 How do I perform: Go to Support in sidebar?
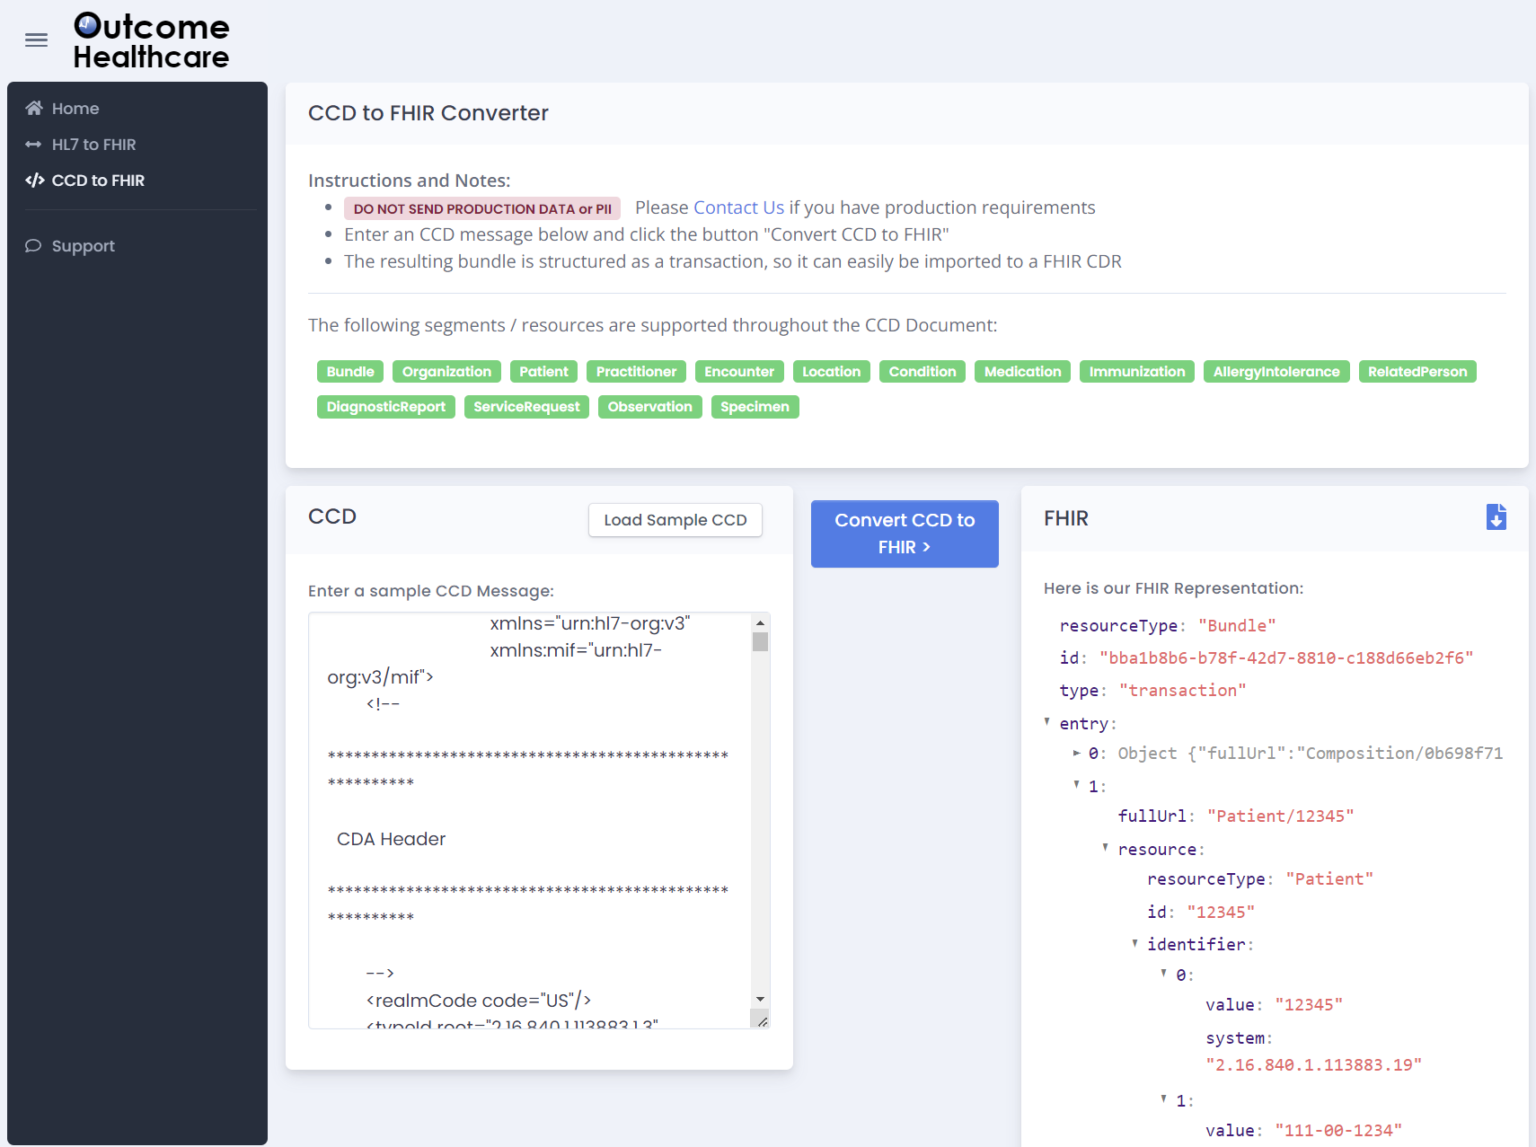click(83, 246)
